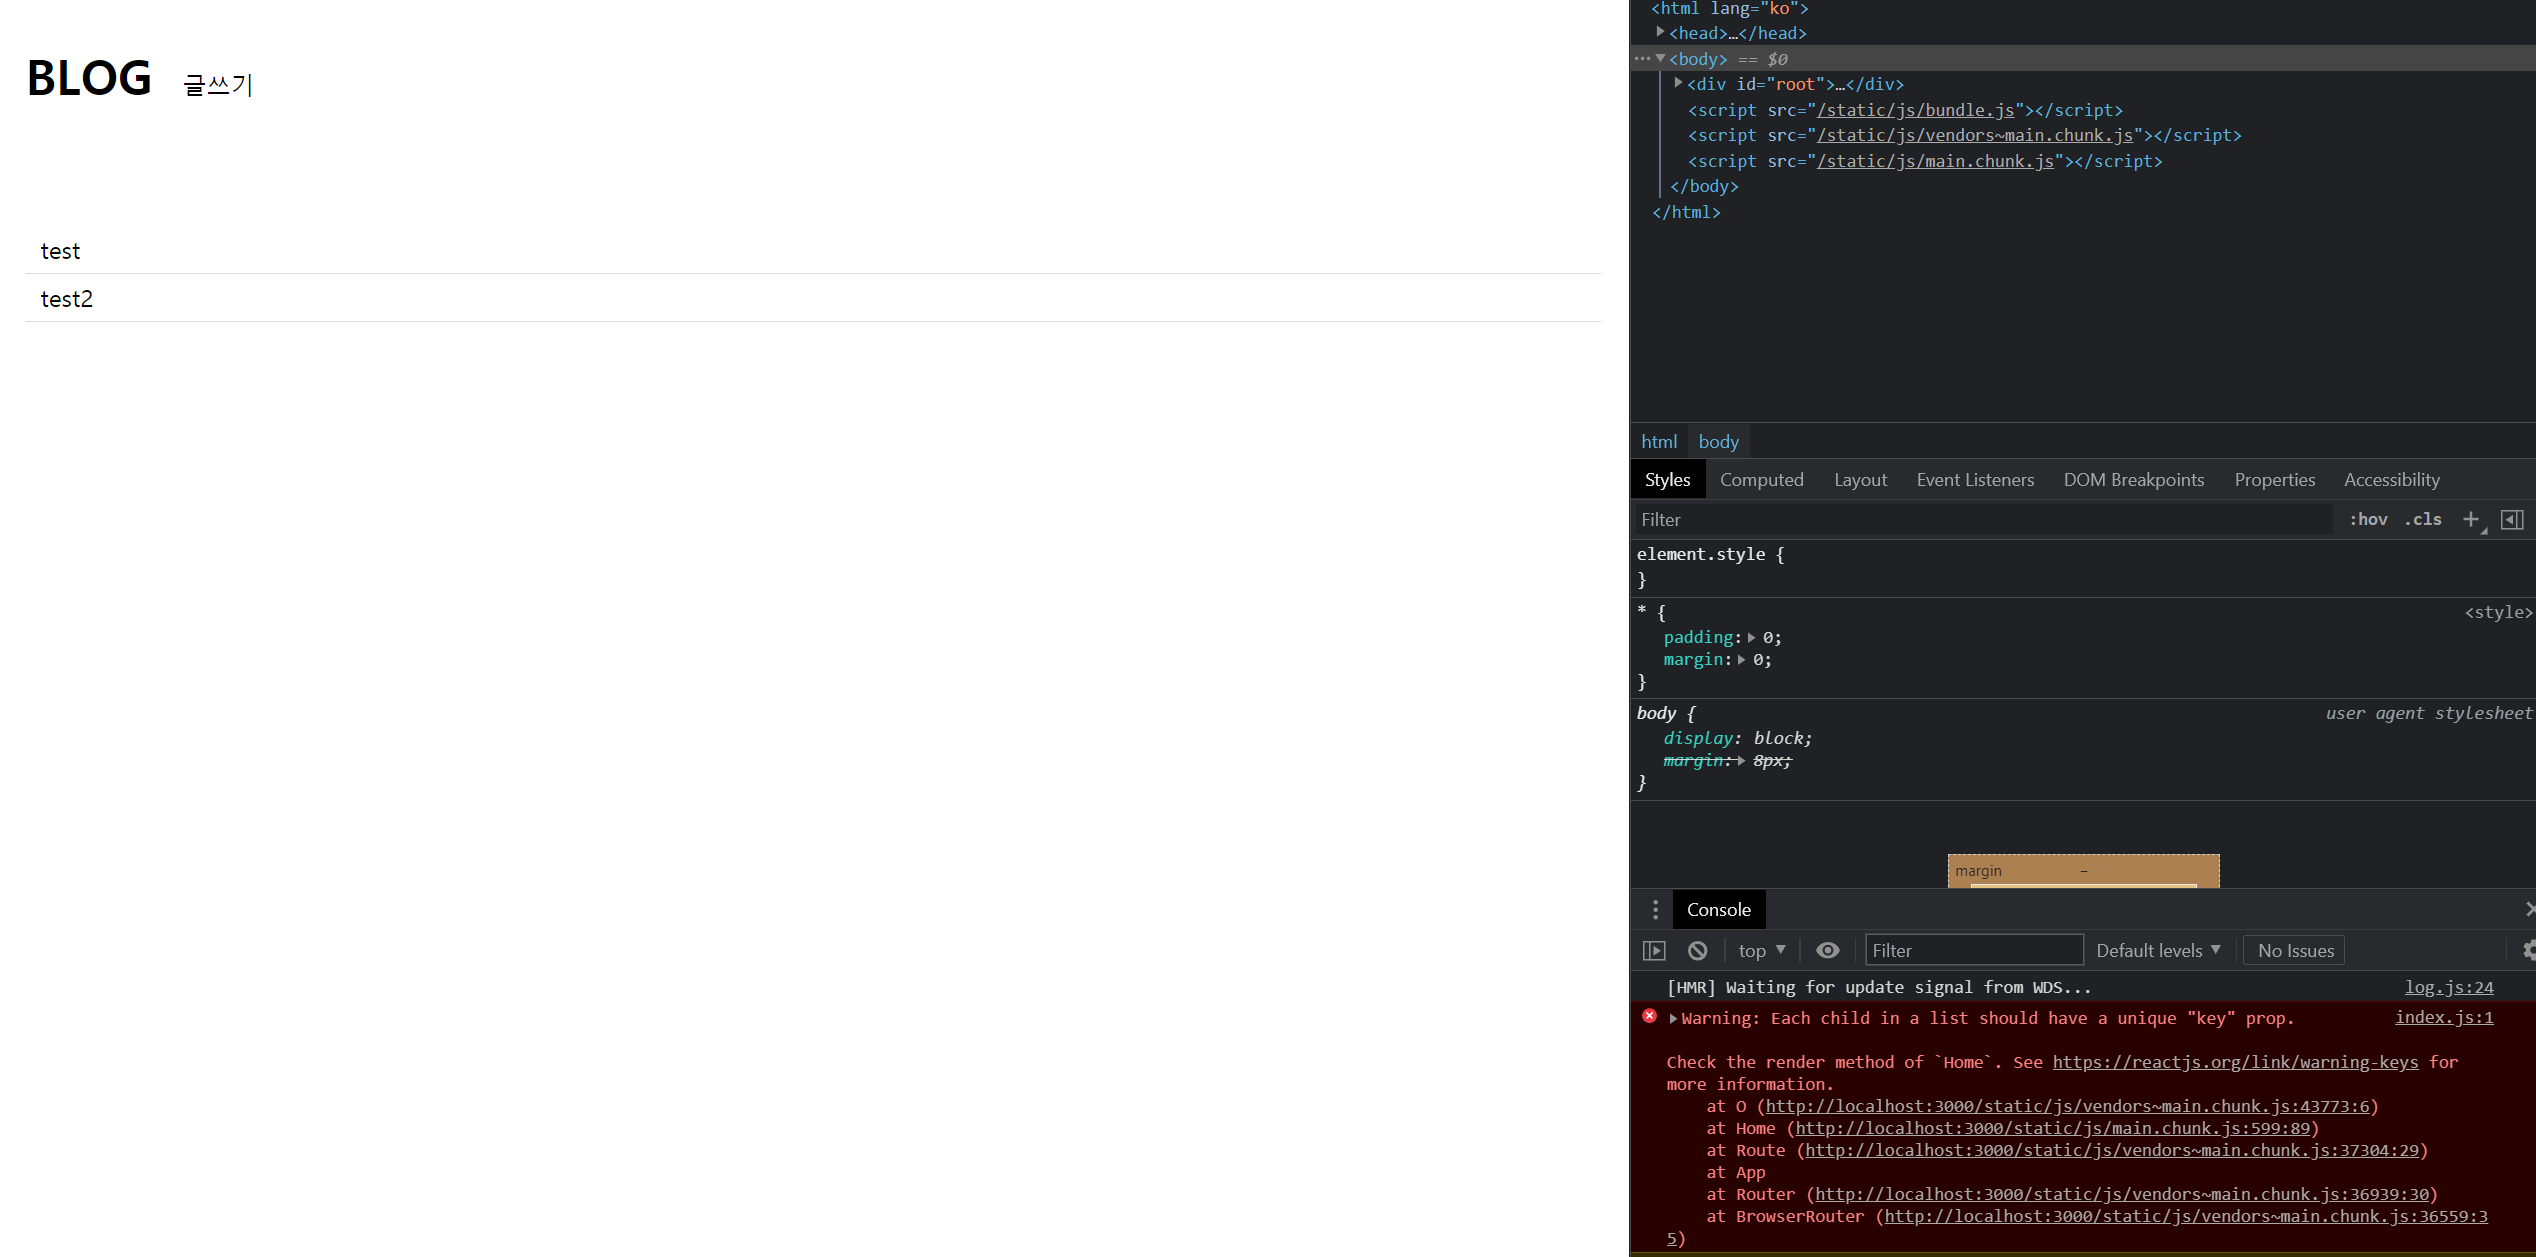Switch to the Event Listeners tab
Image resolution: width=2536 pixels, height=1257 pixels.
point(1974,480)
